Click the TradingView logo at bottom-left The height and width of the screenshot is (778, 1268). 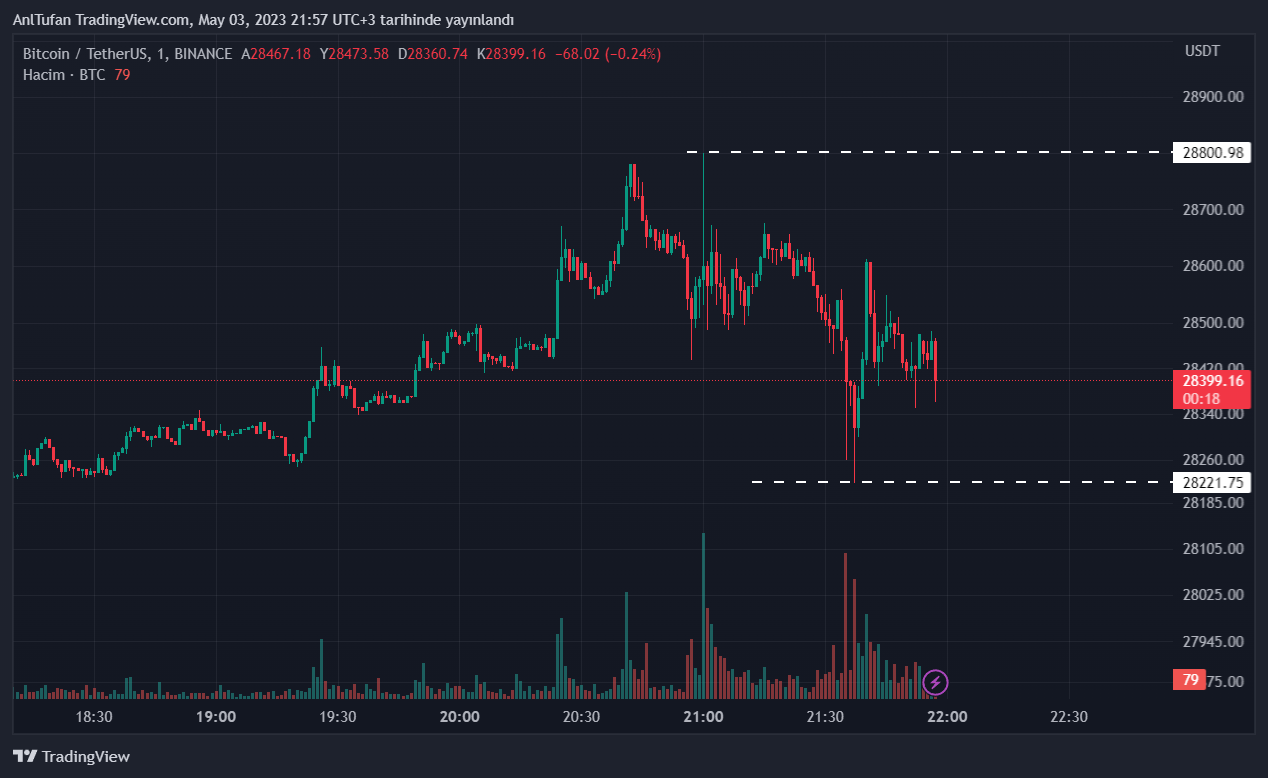pyautogui.click(x=71, y=757)
